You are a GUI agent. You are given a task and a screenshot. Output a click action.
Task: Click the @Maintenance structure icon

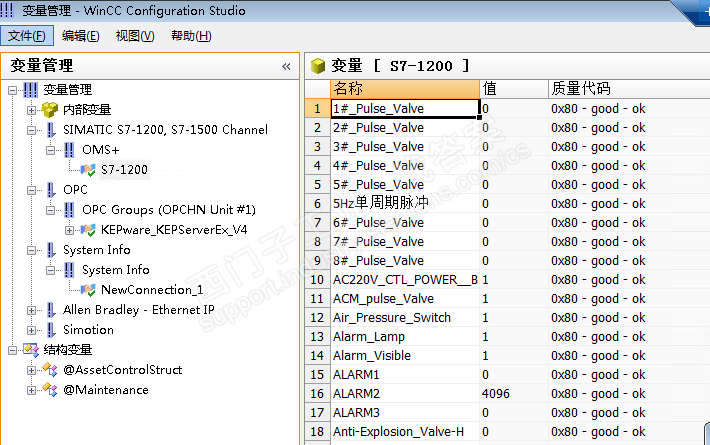pos(50,390)
